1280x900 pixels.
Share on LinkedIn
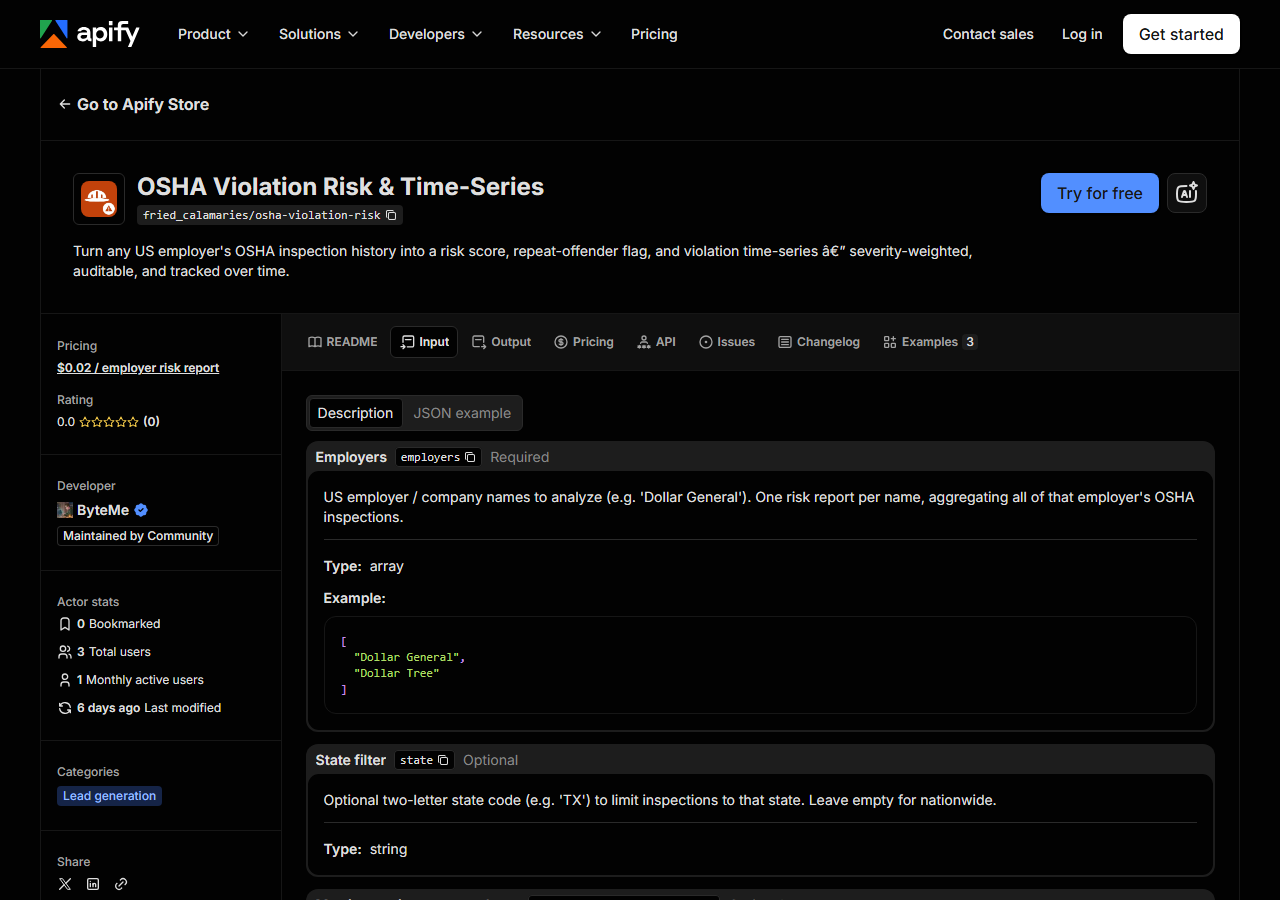pos(93,884)
